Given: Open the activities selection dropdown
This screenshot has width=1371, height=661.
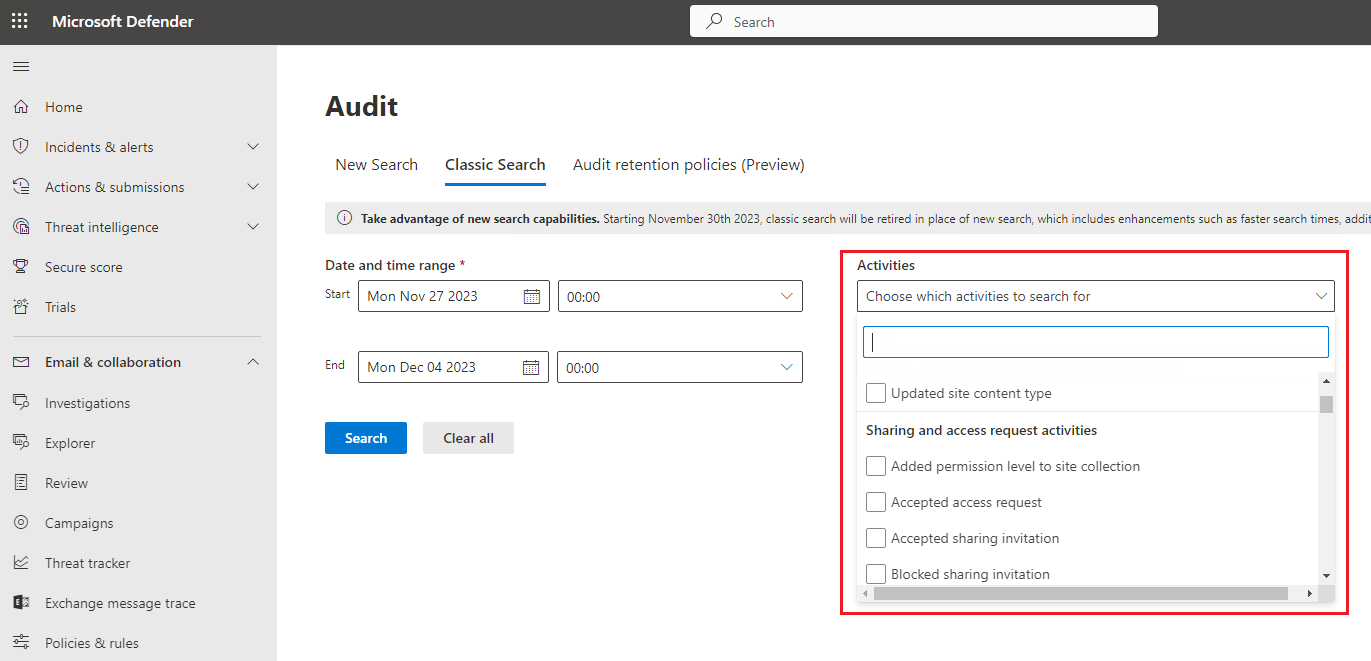Looking at the screenshot, I should [1095, 296].
